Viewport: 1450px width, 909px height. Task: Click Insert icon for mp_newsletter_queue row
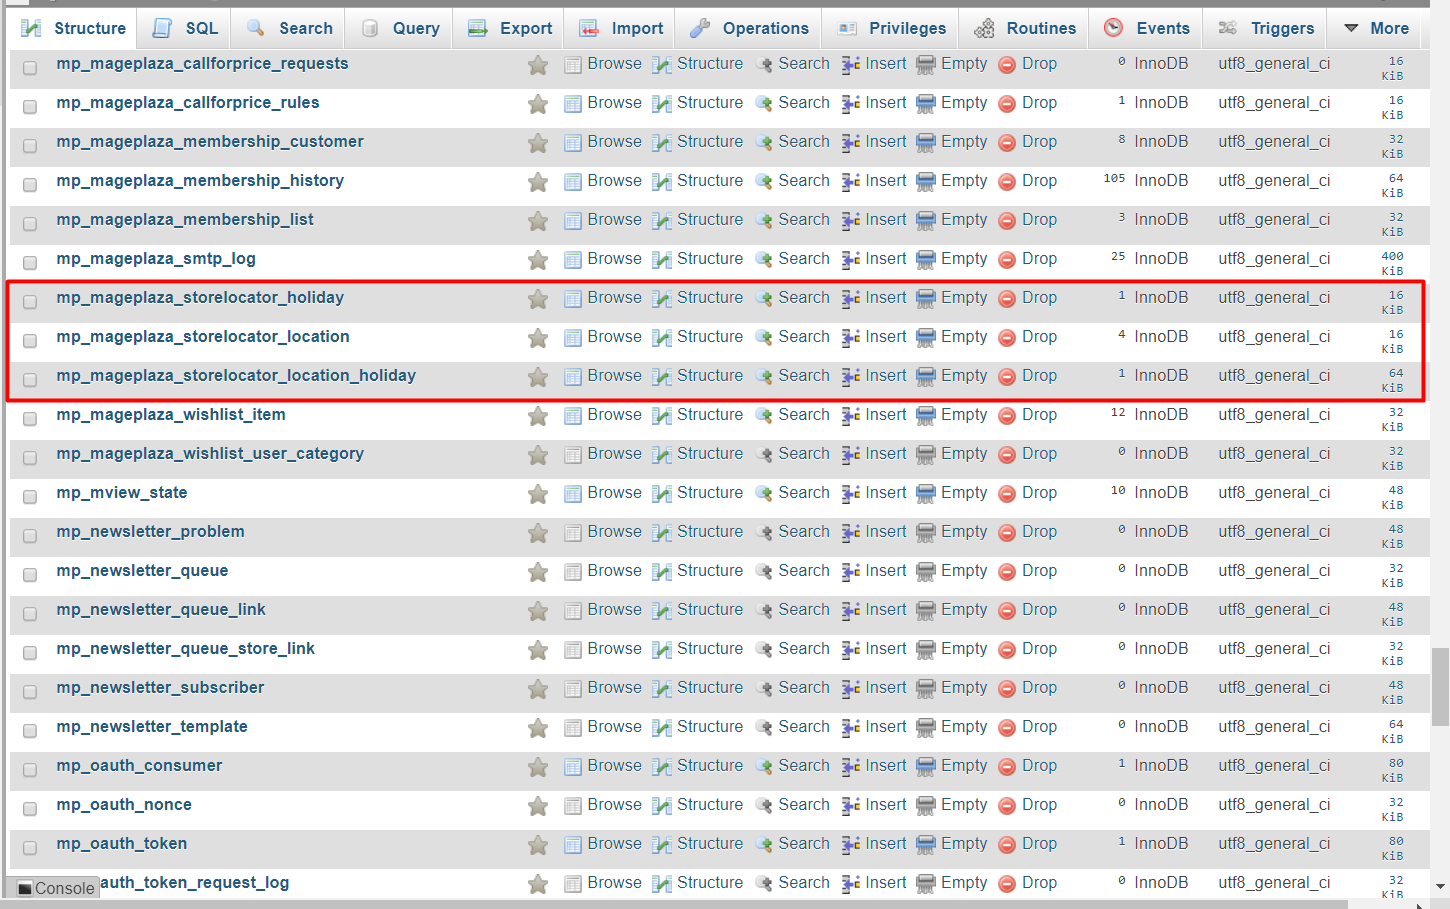851,572
